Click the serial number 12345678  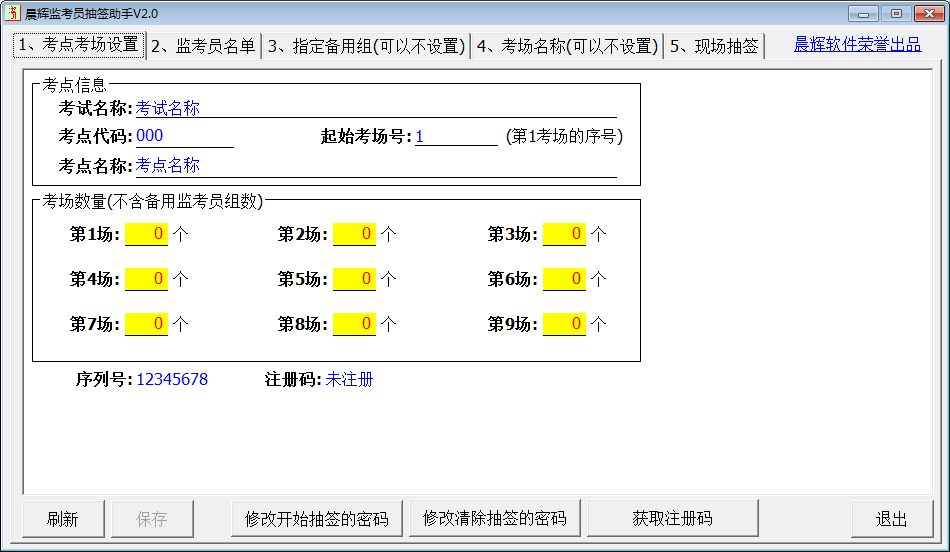(172, 379)
